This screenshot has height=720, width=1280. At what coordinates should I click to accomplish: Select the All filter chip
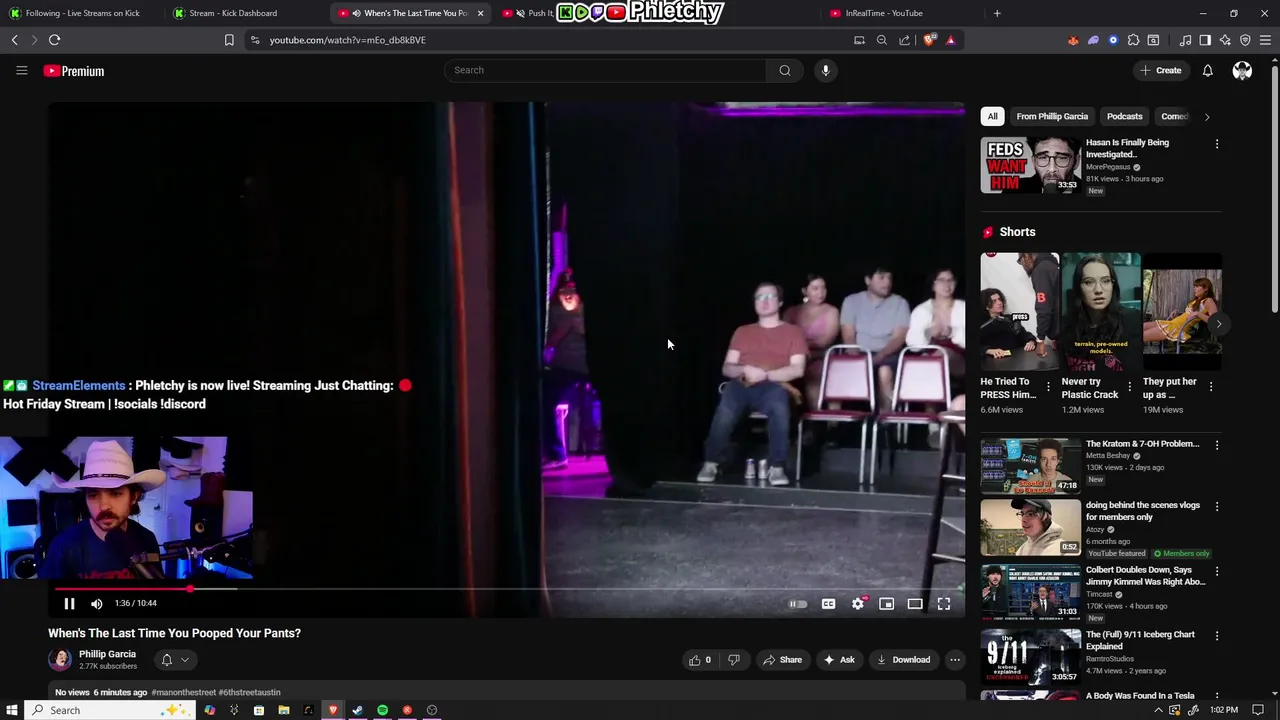pyautogui.click(x=992, y=116)
